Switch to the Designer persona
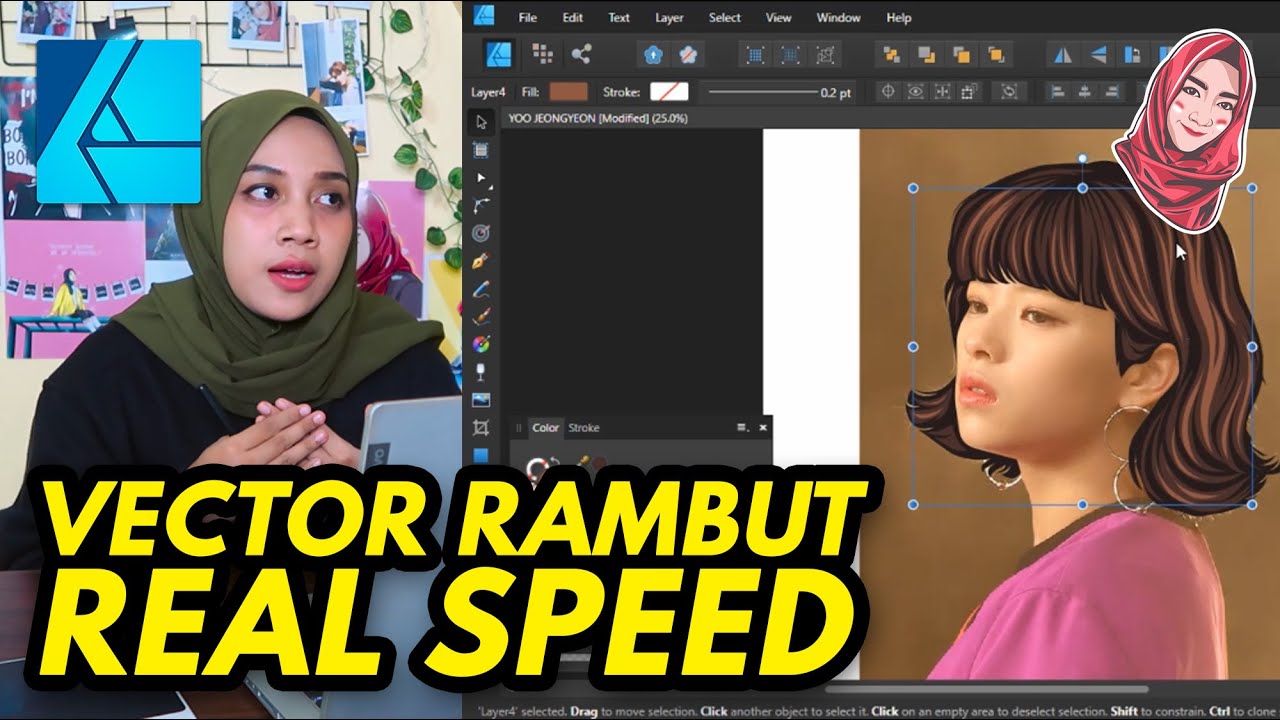Viewport: 1280px width, 720px height. [x=499, y=54]
